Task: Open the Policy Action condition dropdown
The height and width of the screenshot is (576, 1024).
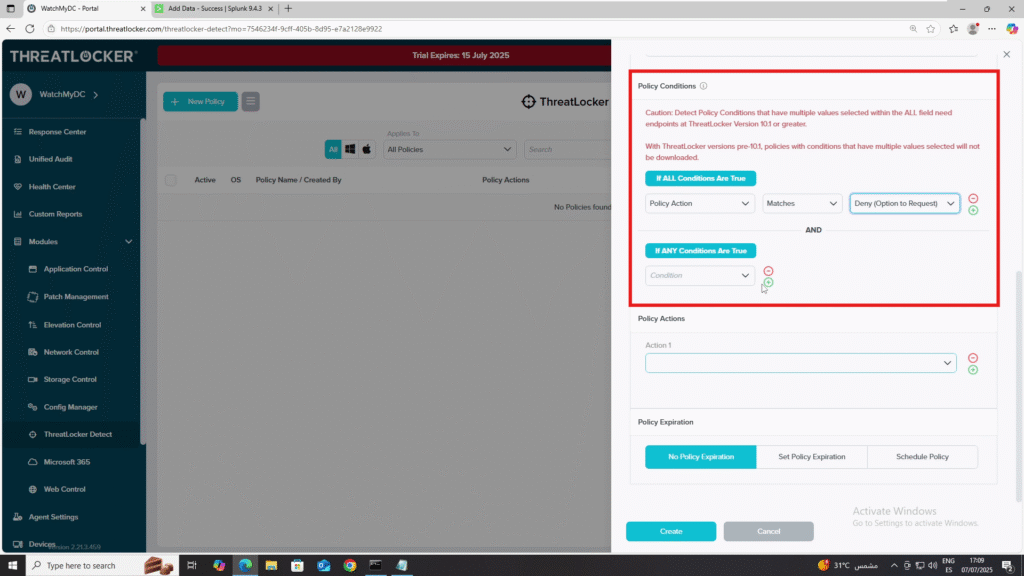Action: coord(699,204)
